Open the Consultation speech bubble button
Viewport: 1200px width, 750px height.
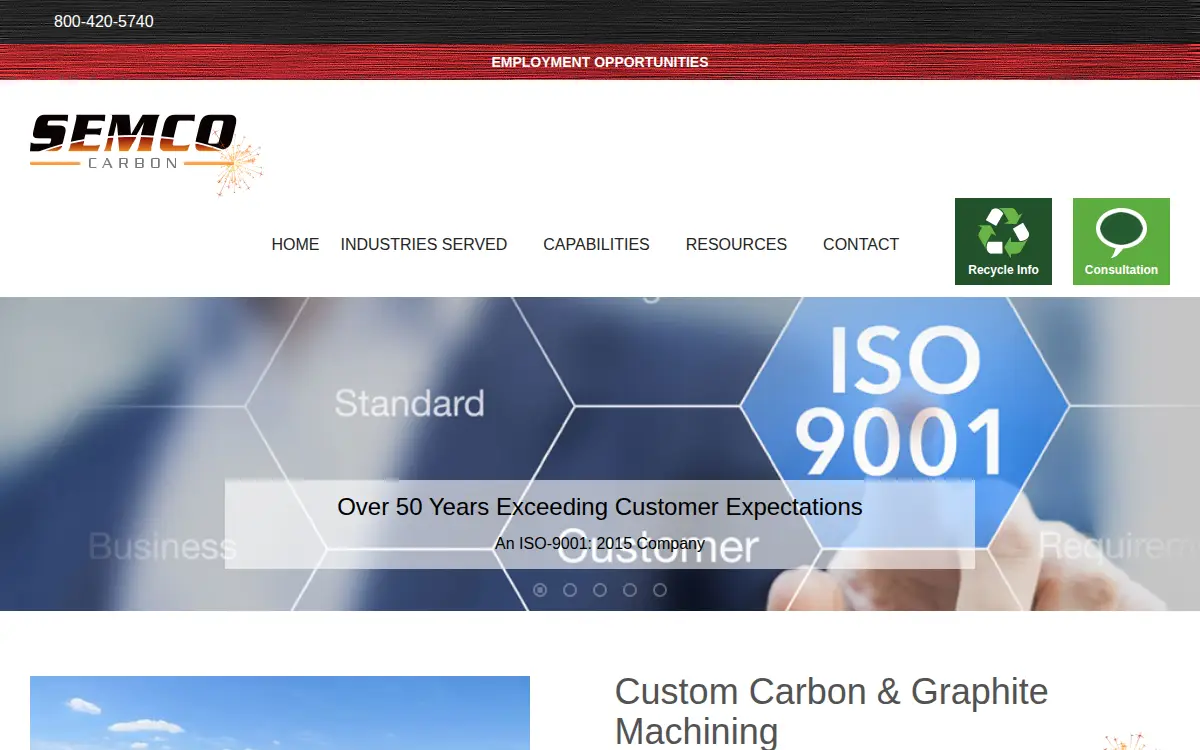coord(1121,241)
